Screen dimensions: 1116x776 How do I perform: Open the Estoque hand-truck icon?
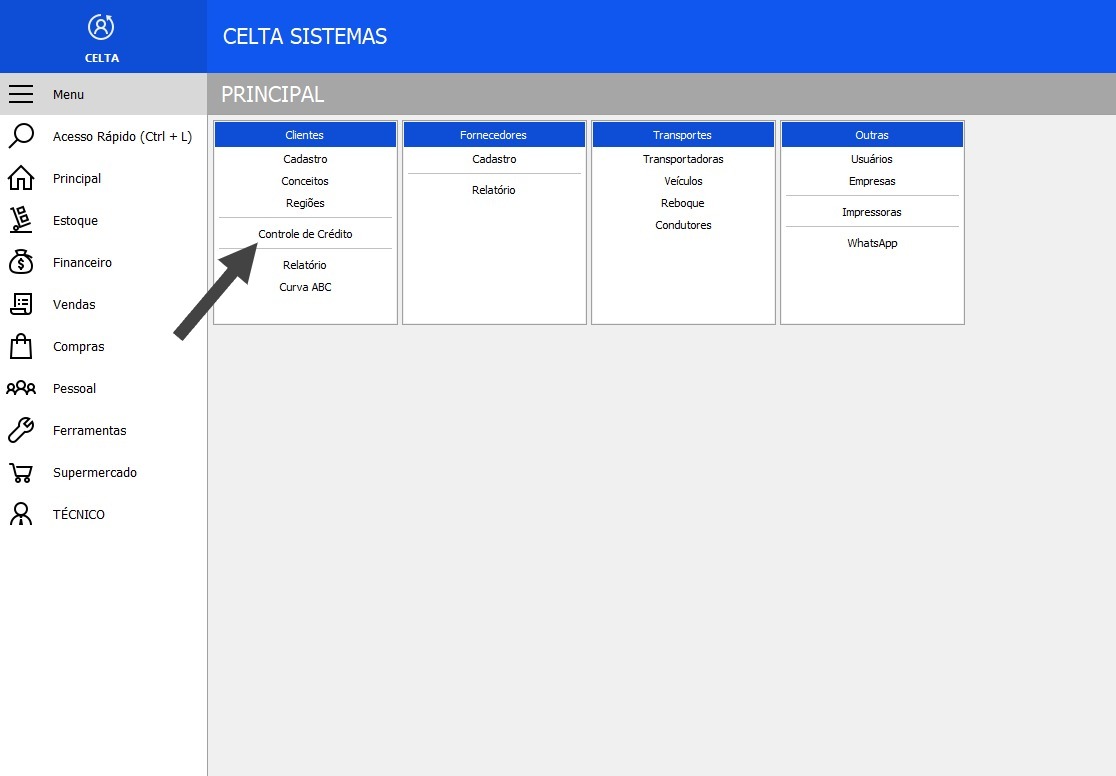[x=21, y=220]
